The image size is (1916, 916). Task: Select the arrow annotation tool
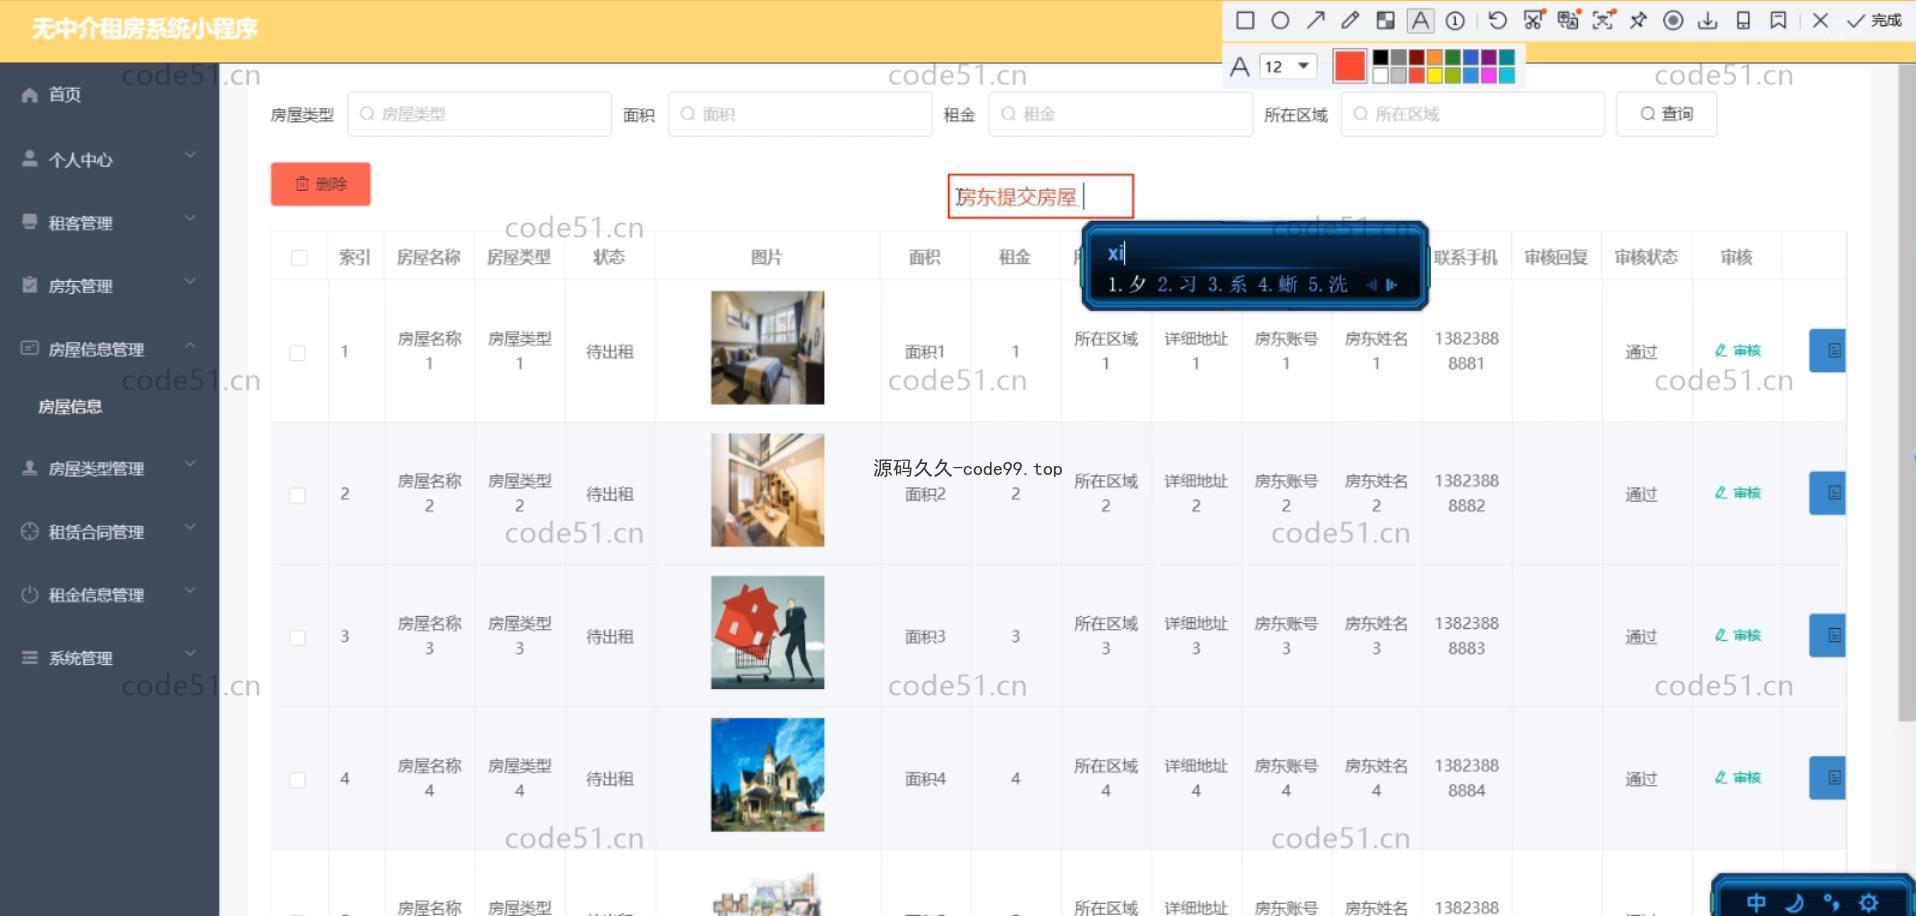(x=1315, y=20)
